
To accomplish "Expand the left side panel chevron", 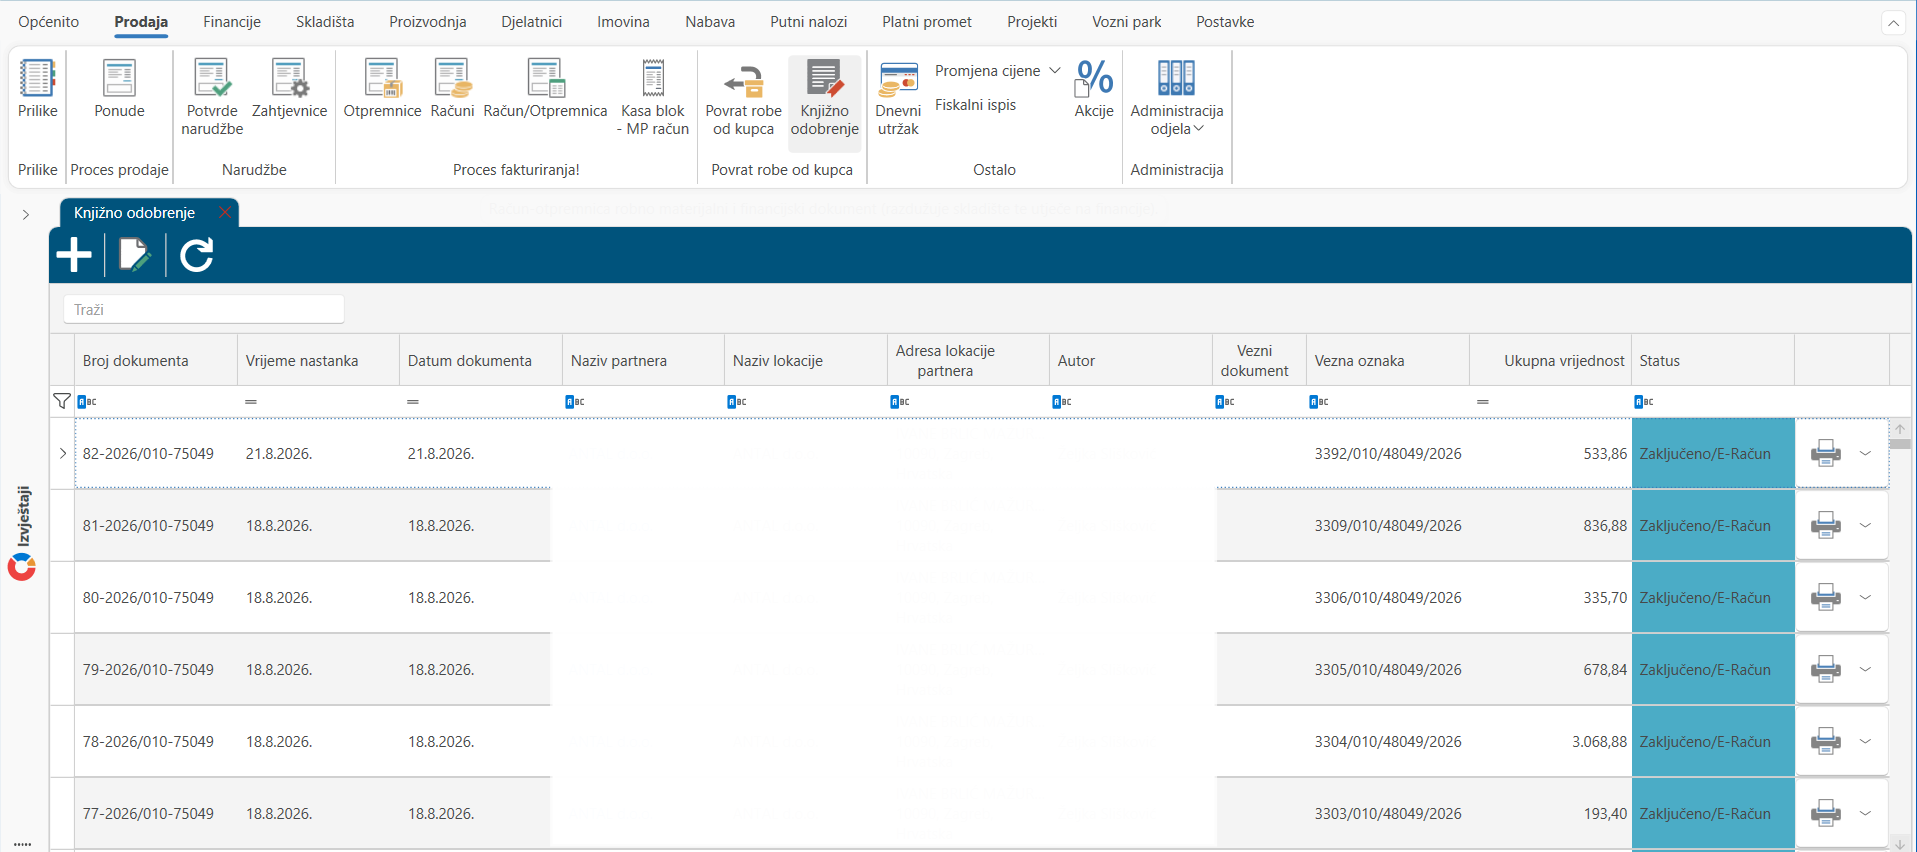I will tap(26, 214).
